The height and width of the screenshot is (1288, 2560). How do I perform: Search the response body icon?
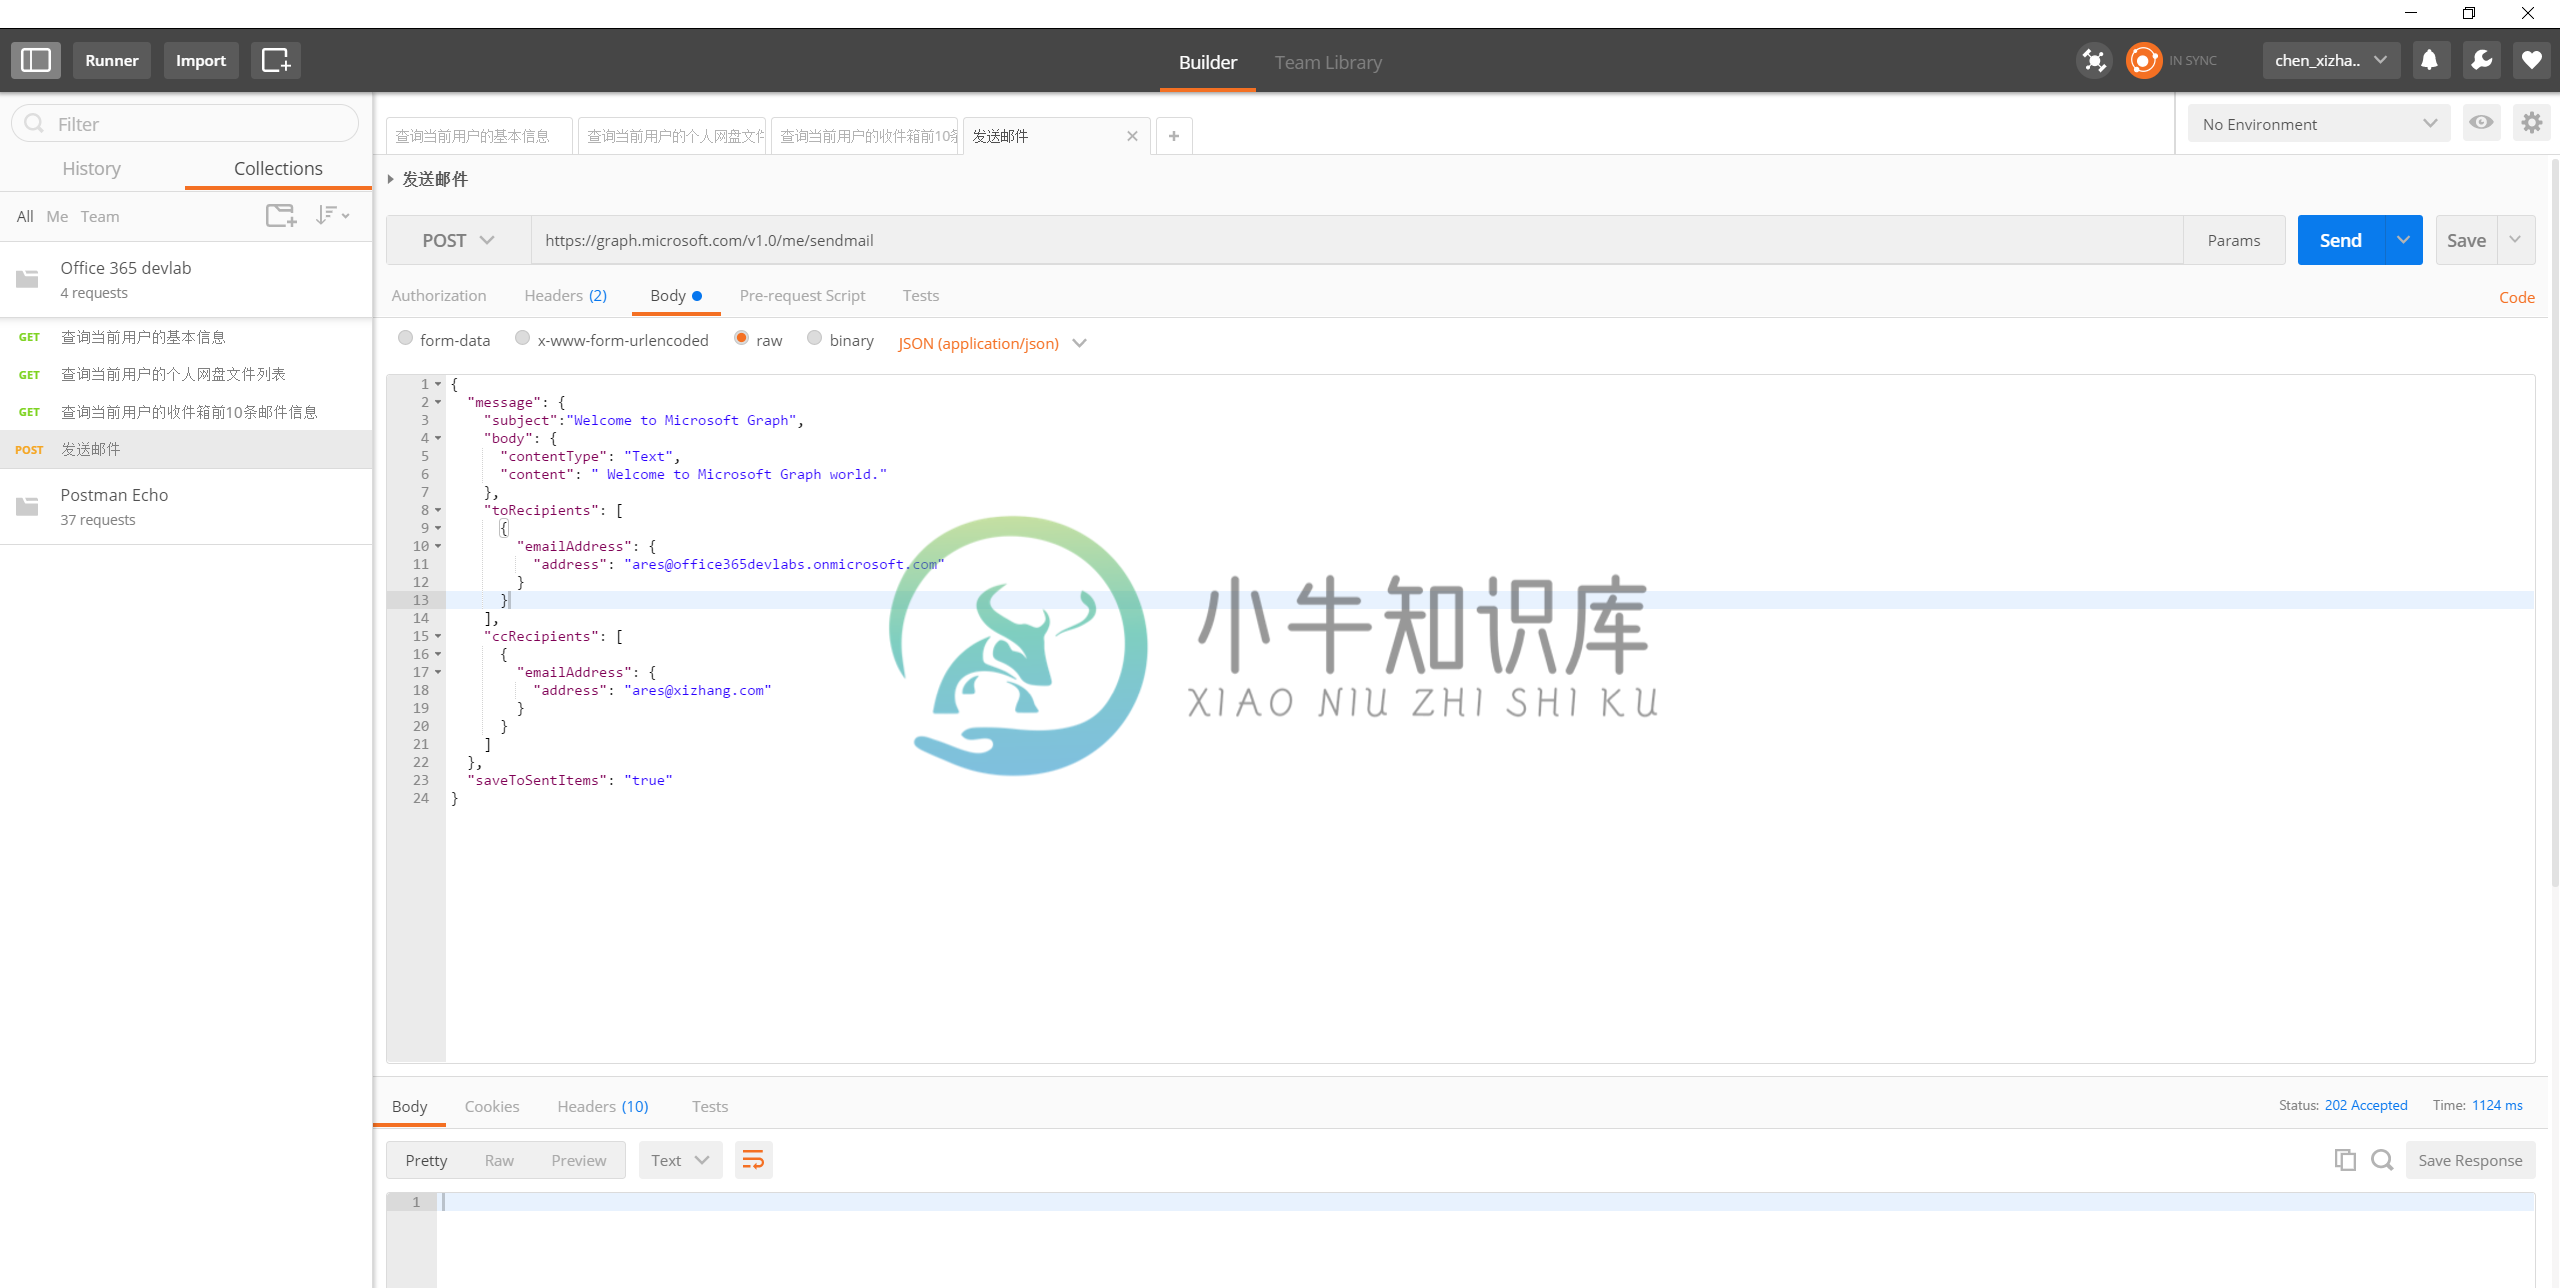pyautogui.click(x=2382, y=1160)
